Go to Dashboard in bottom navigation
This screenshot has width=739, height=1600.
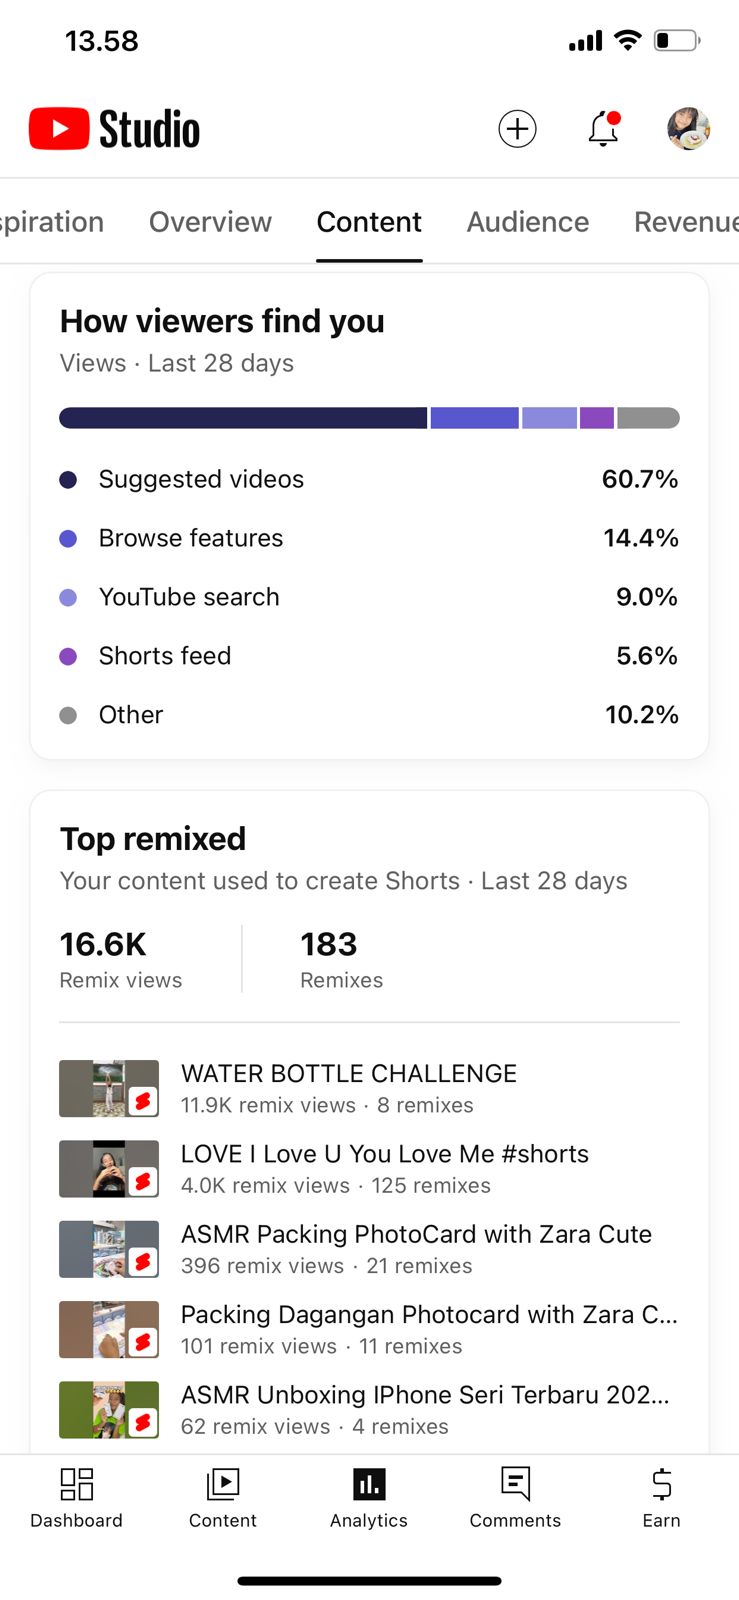(76, 1497)
